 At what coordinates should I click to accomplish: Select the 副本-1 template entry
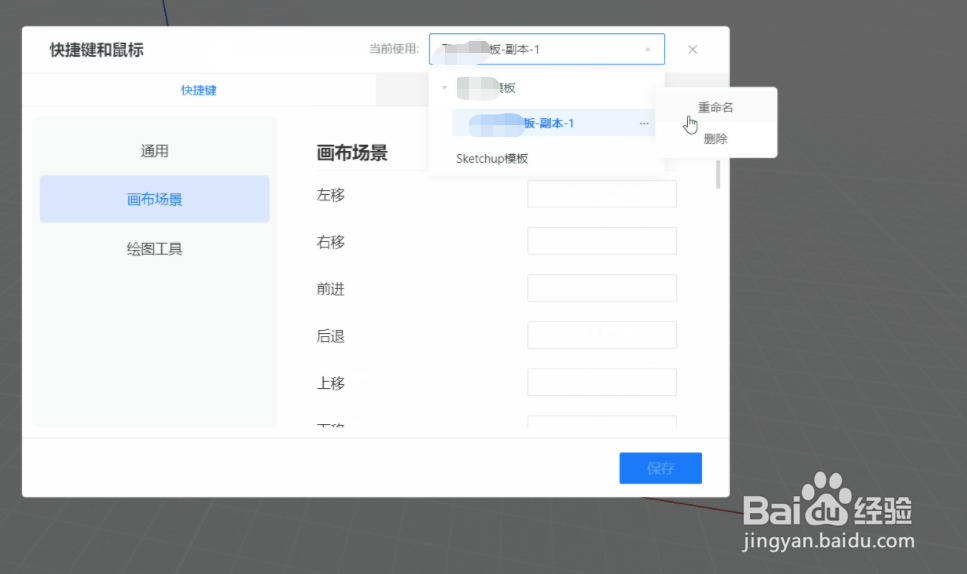click(x=553, y=123)
